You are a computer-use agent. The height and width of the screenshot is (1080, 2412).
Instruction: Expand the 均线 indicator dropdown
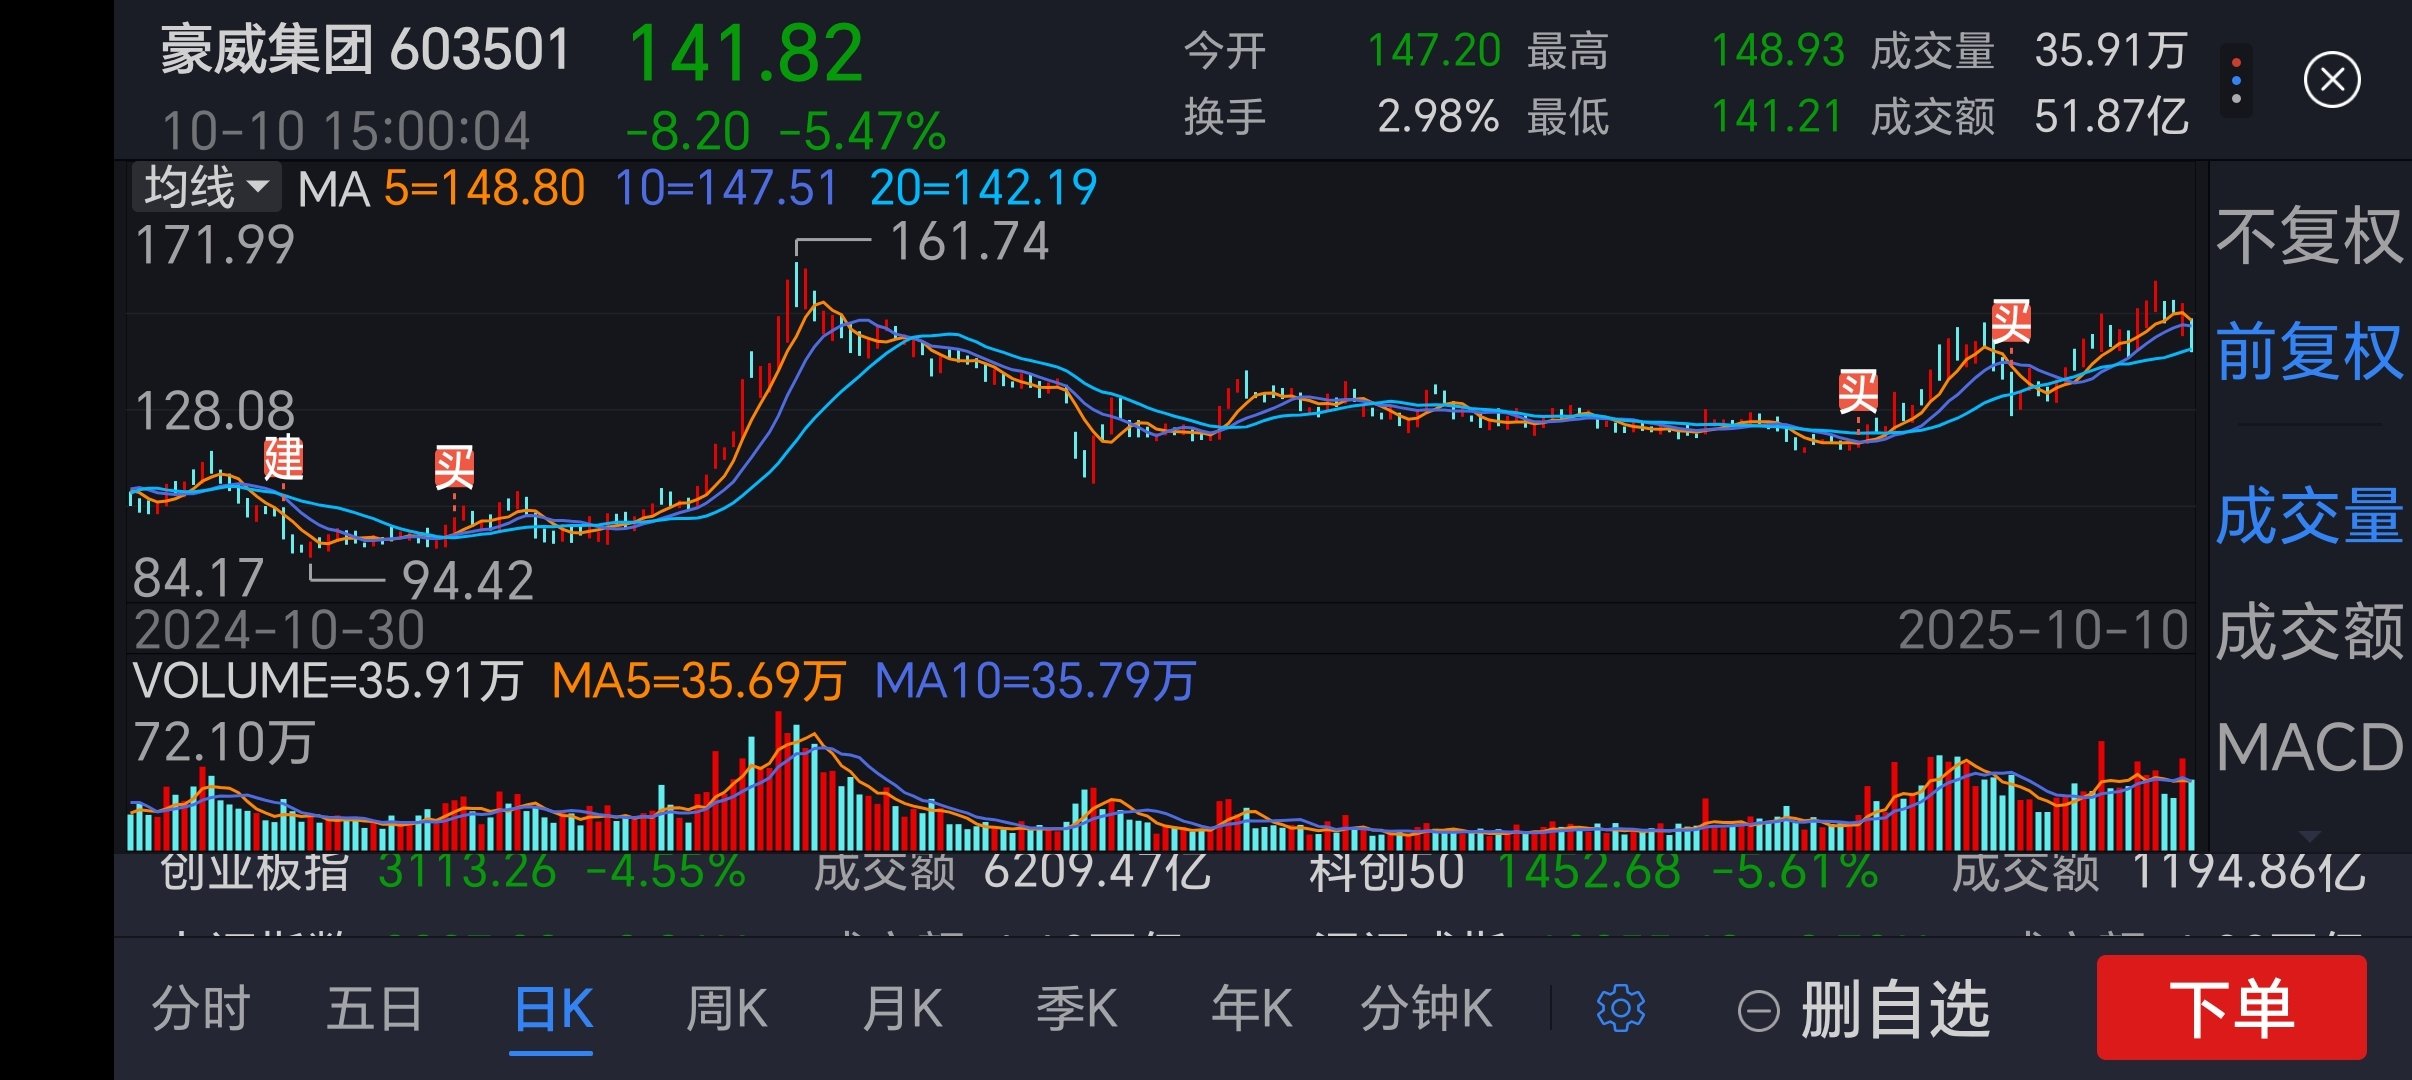click(x=206, y=187)
